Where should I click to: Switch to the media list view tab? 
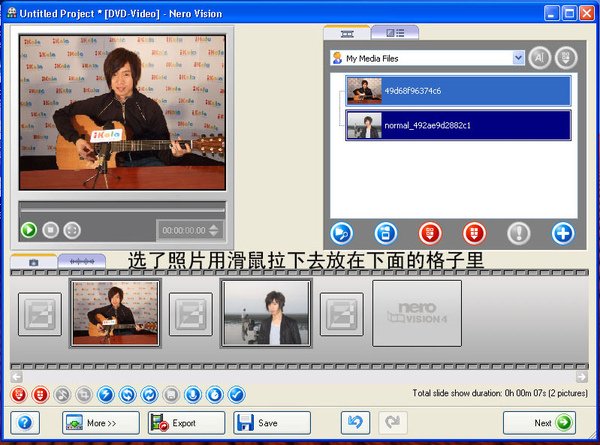coord(395,33)
